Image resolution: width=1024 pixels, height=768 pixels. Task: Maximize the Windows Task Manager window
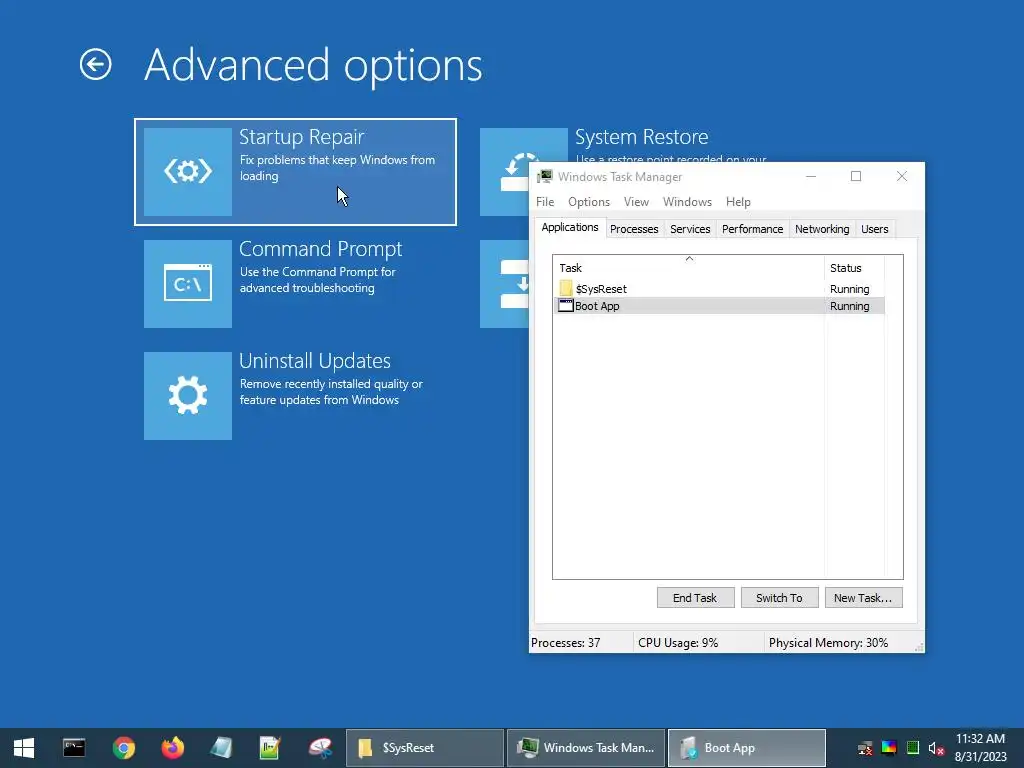tap(856, 176)
